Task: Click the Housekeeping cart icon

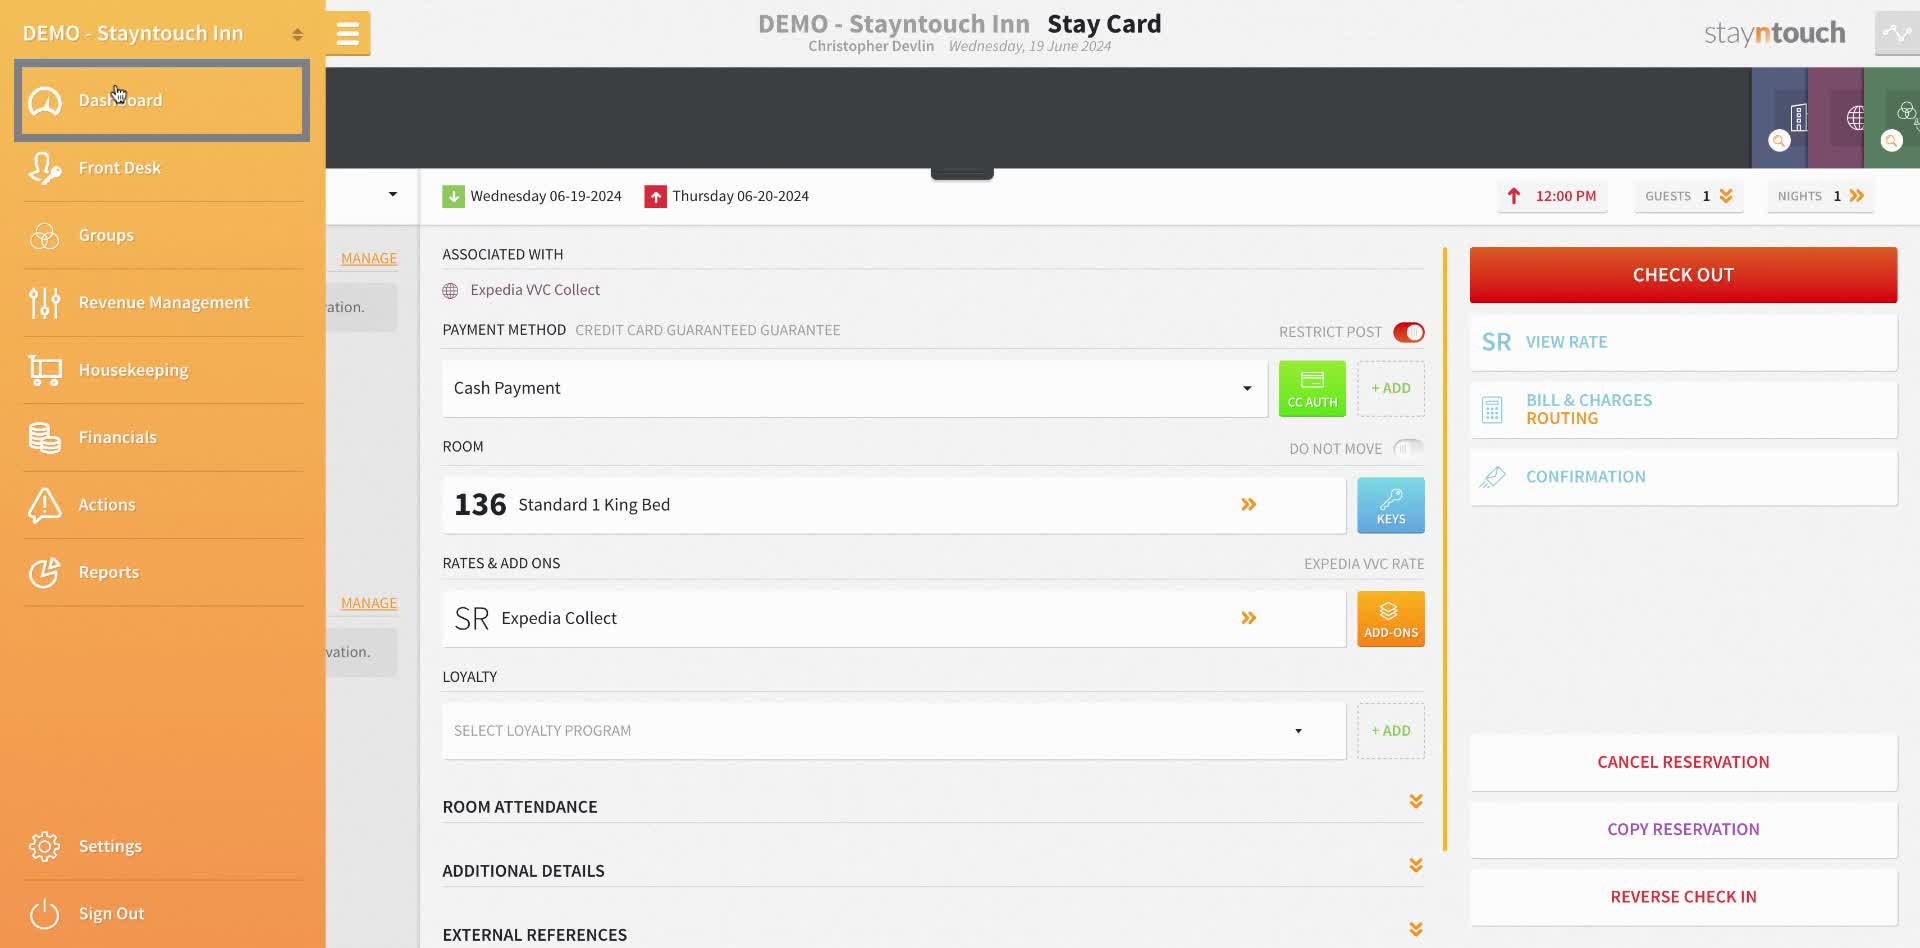Action: (45, 370)
